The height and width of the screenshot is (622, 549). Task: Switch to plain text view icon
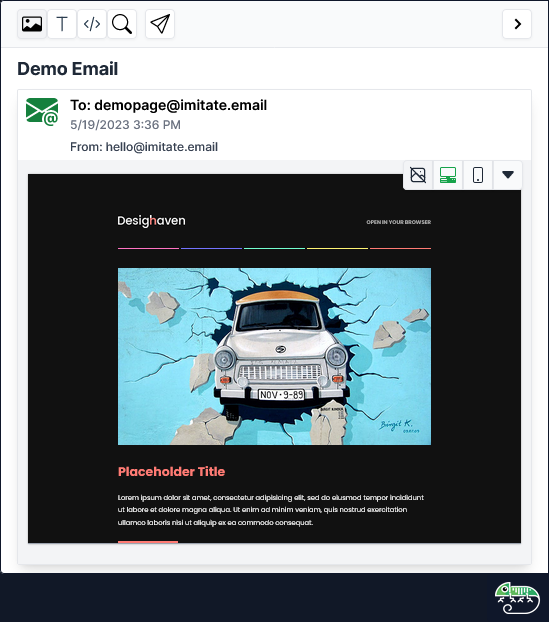pos(62,24)
